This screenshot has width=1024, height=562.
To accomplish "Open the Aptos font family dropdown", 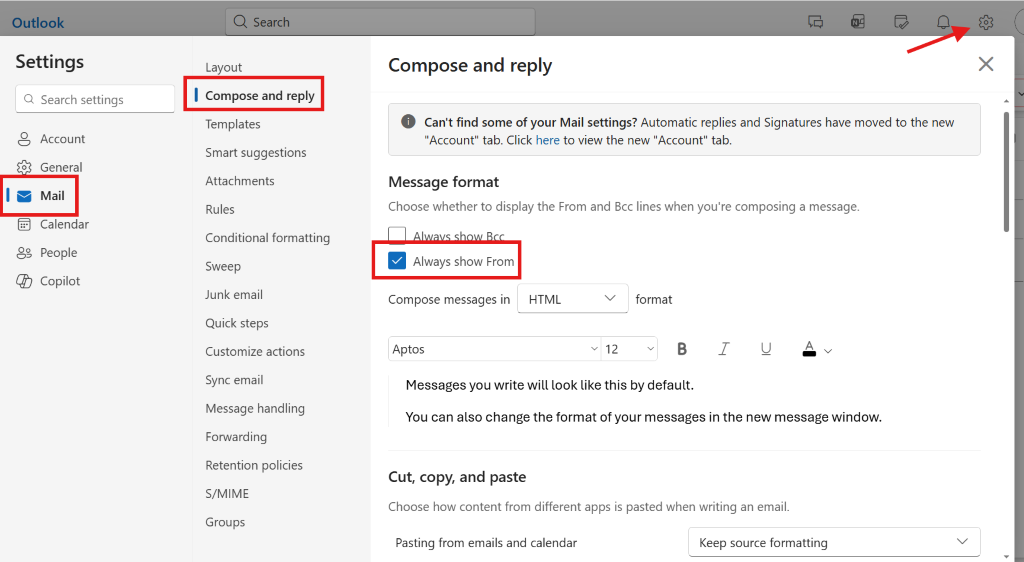I will [x=494, y=349].
